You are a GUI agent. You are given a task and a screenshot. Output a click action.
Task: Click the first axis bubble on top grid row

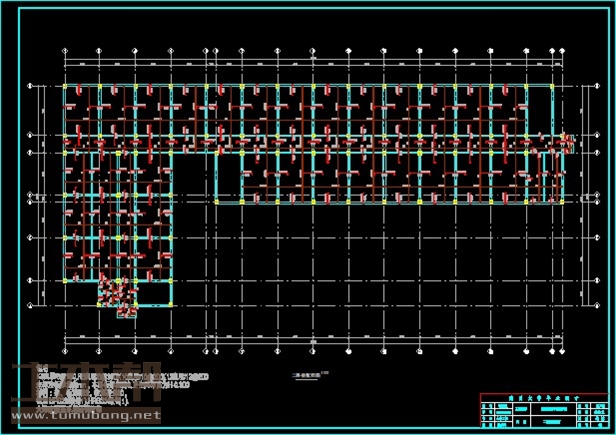tap(66, 49)
